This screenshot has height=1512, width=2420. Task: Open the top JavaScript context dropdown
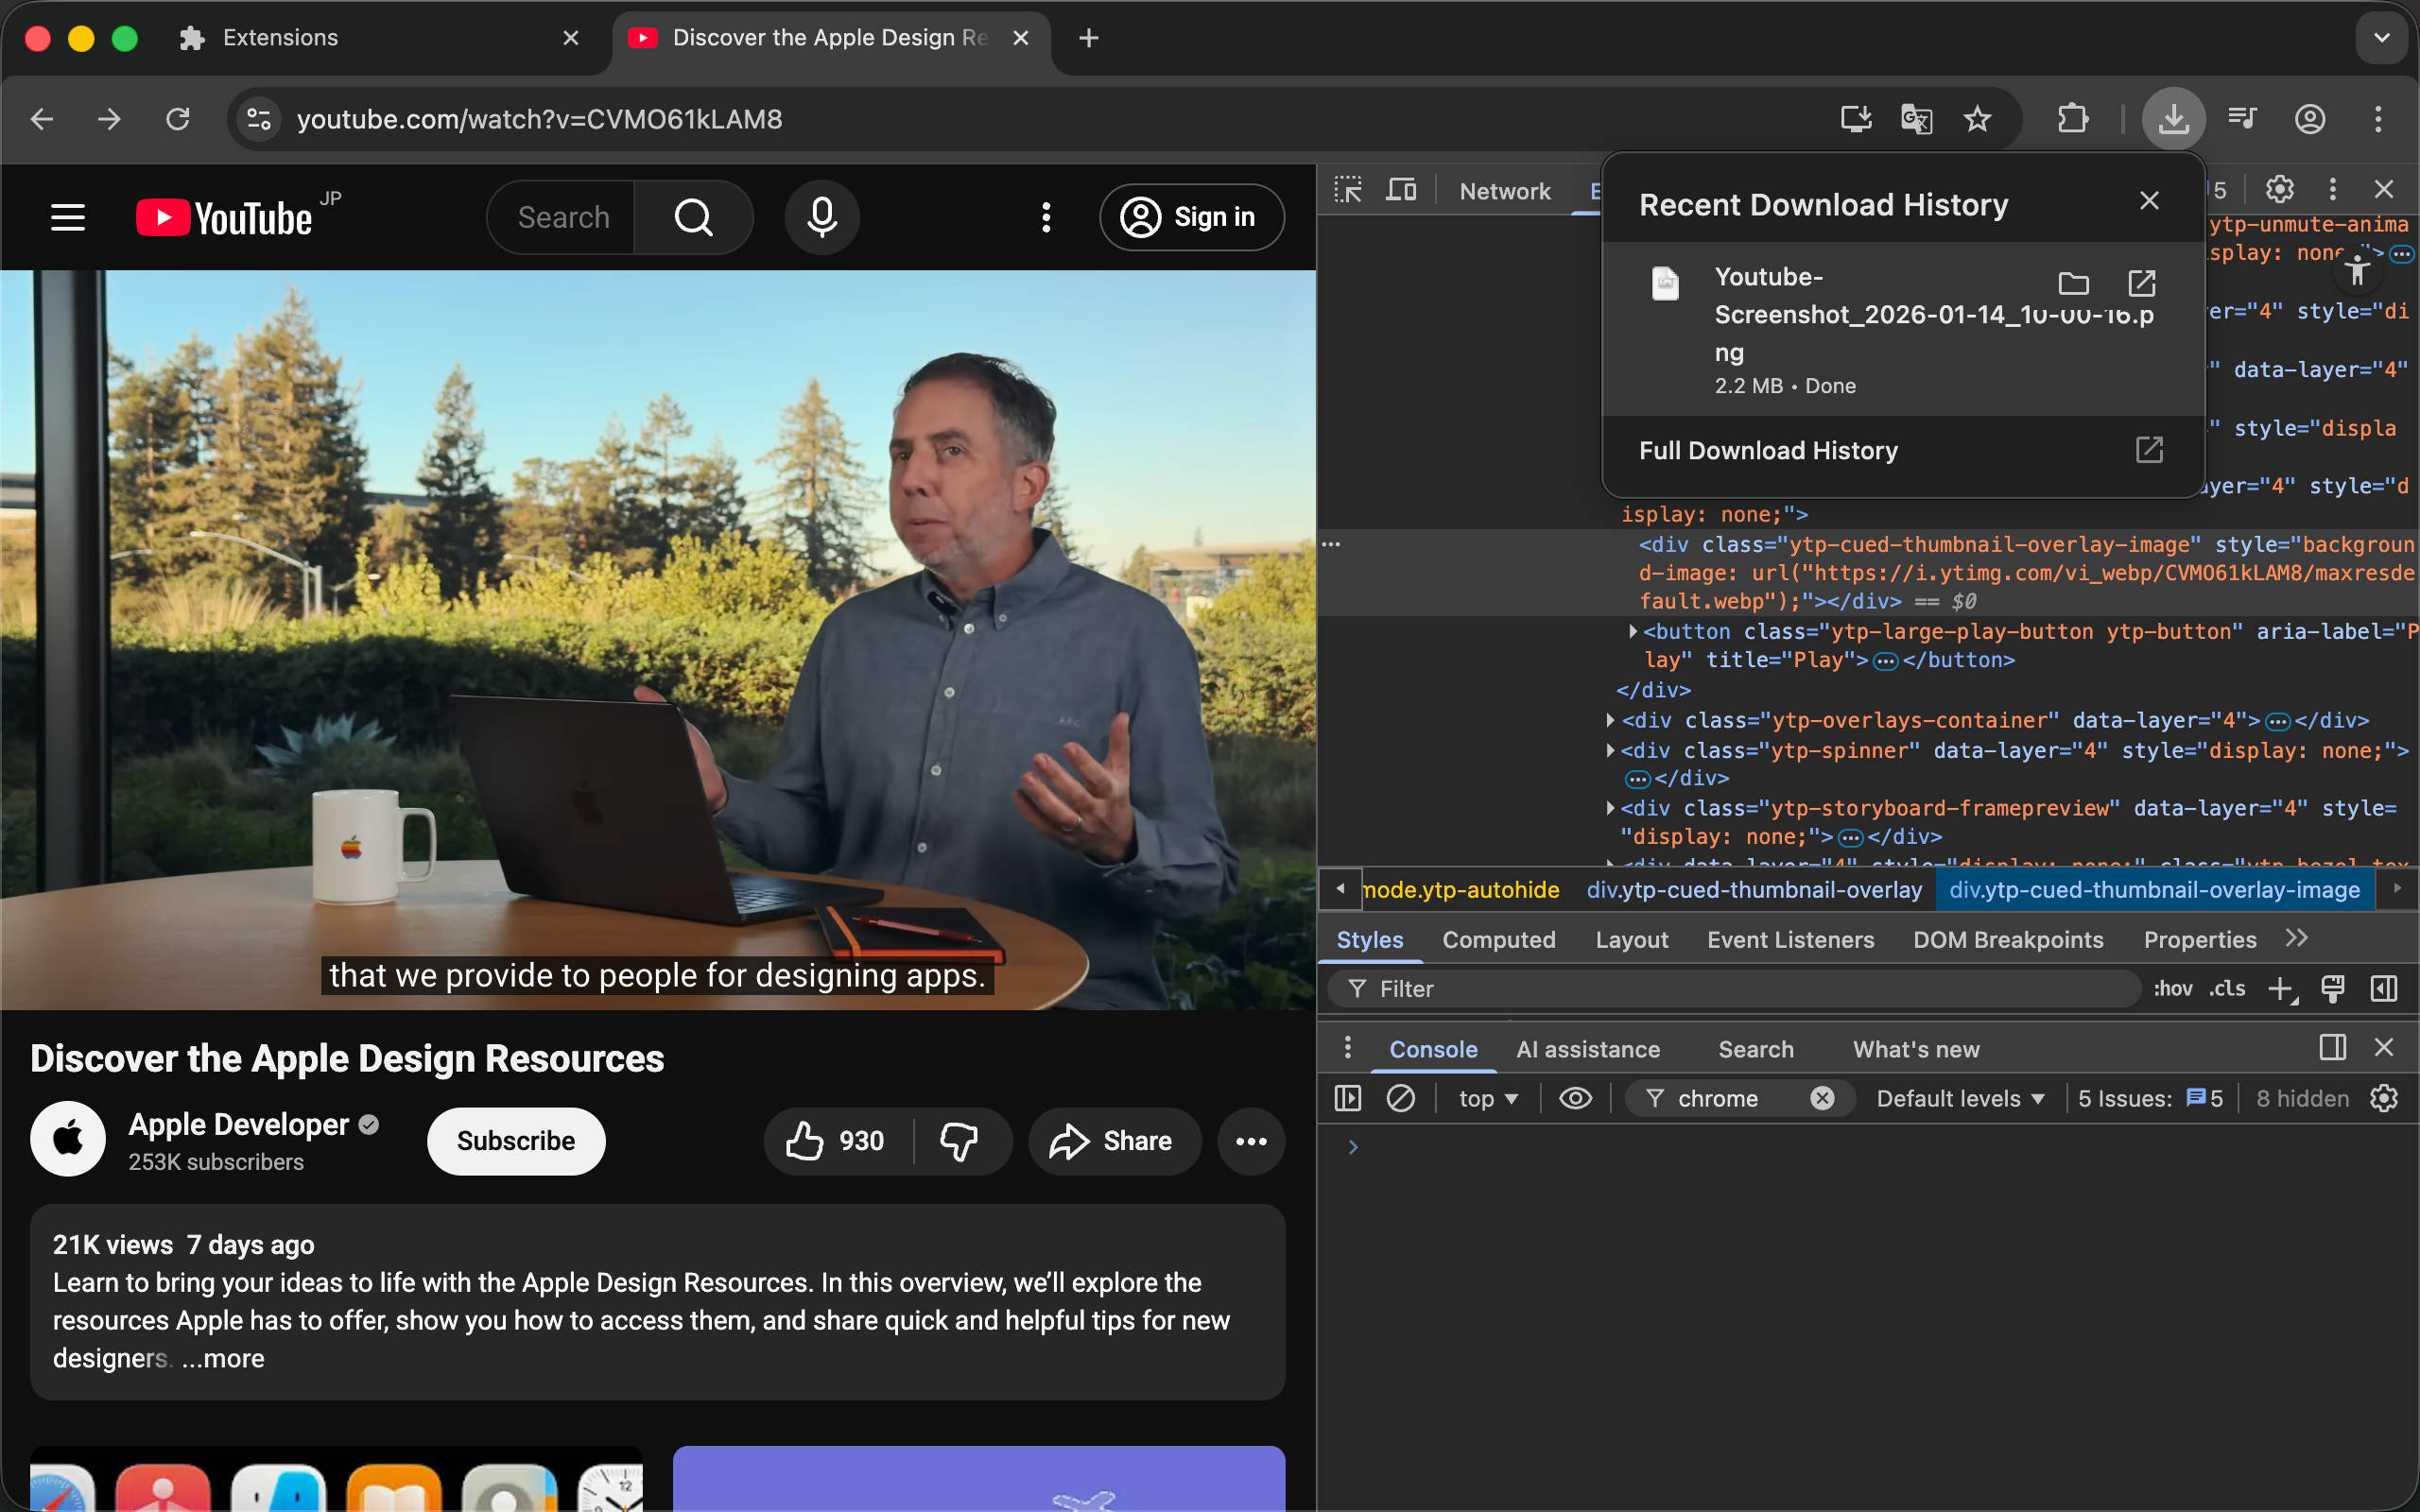coord(1487,1098)
